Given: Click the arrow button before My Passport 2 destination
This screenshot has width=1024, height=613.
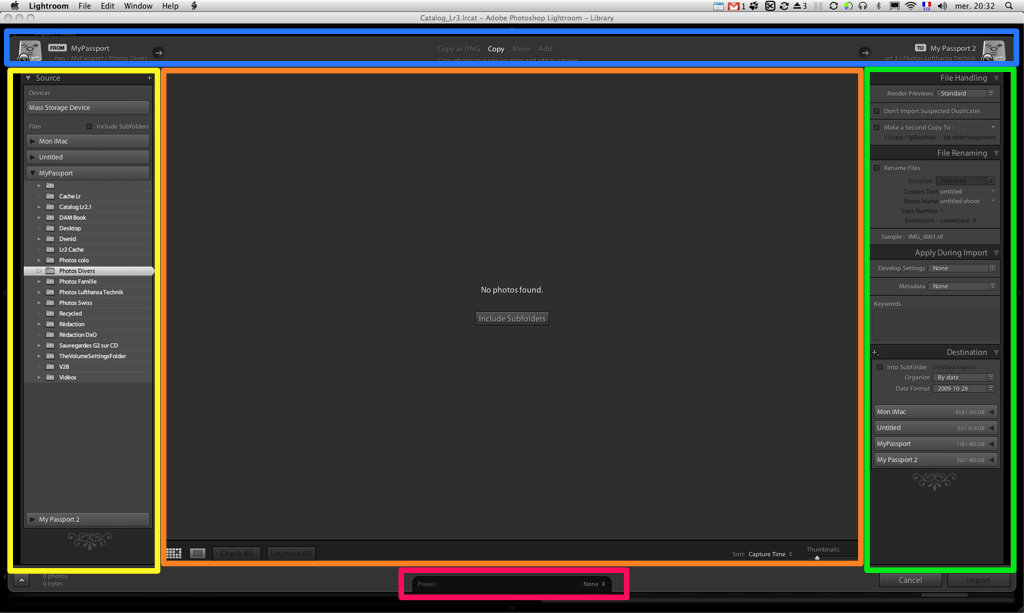Looking at the screenshot, I should [x=865, y=52].
